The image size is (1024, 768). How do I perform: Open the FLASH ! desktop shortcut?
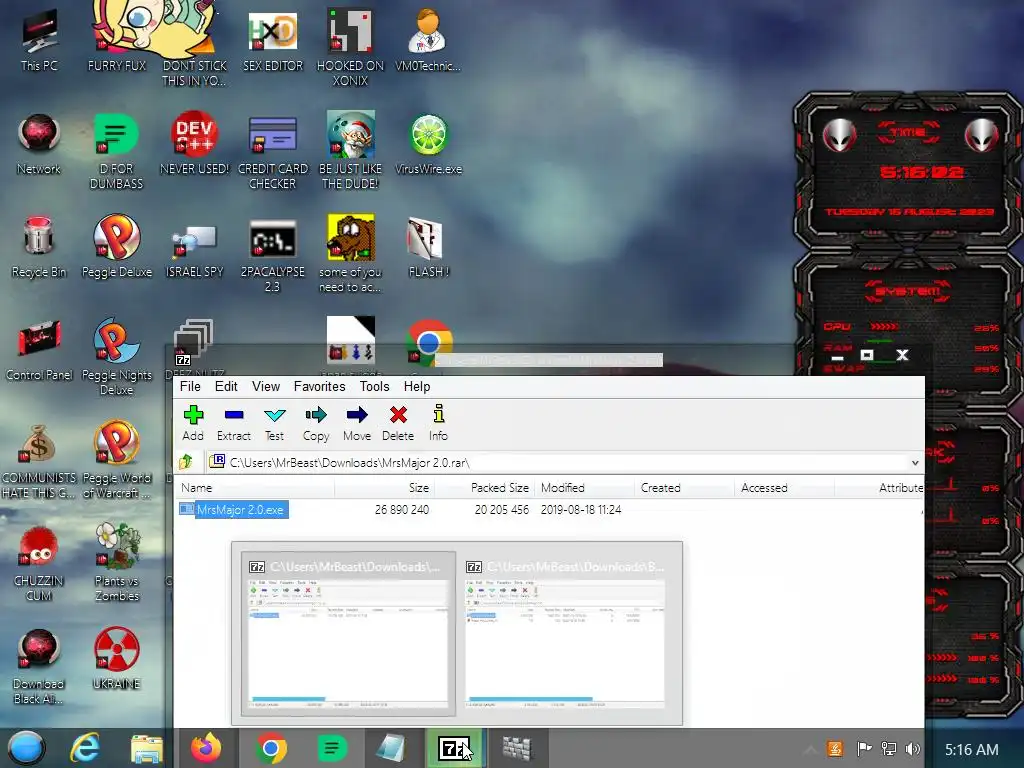428,247
